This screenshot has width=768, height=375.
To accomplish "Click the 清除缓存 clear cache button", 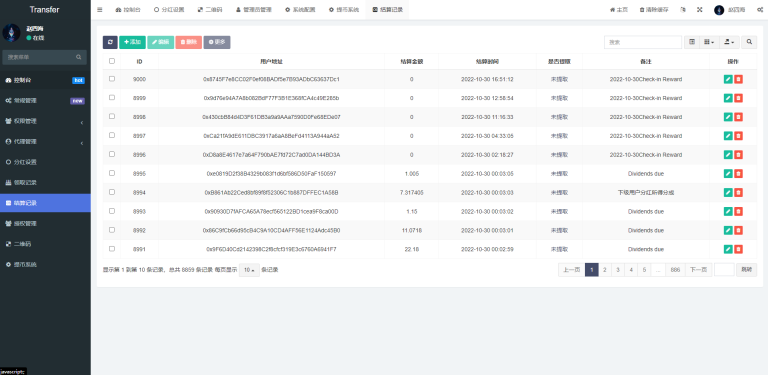I will (655, 10).
